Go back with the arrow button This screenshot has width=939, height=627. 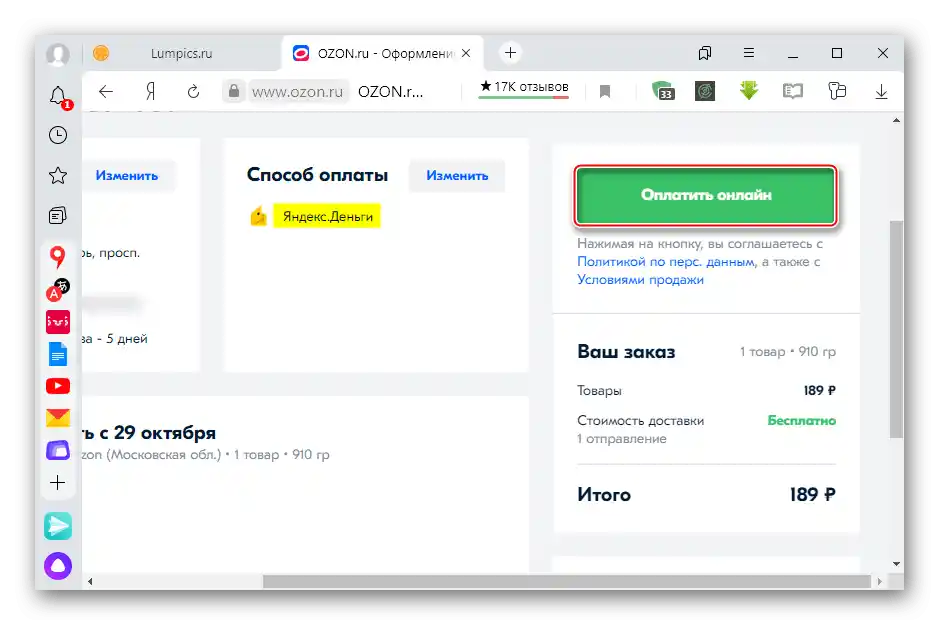(x=106, y=92)
